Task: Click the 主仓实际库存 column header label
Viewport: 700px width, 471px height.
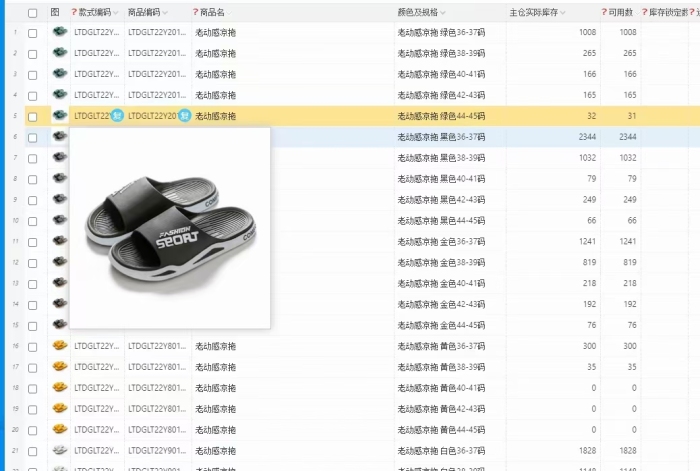Action: pos(534,13)
